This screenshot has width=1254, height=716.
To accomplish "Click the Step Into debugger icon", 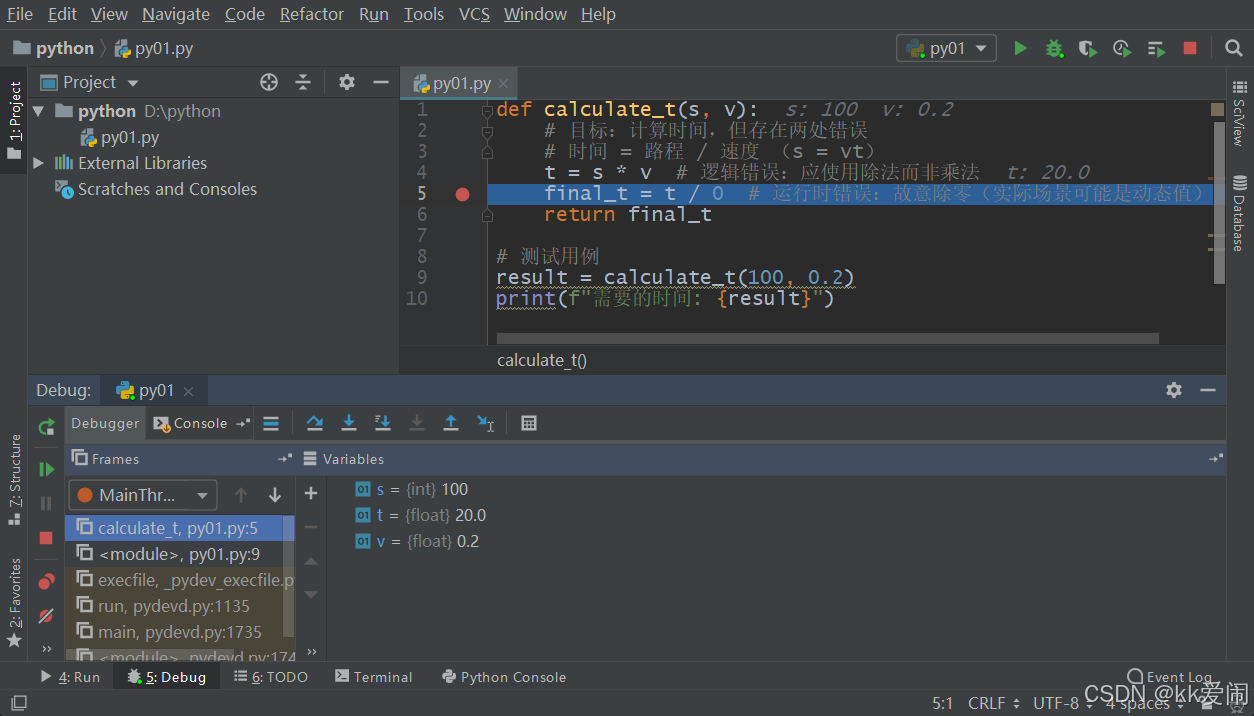I will coord(348,423).
